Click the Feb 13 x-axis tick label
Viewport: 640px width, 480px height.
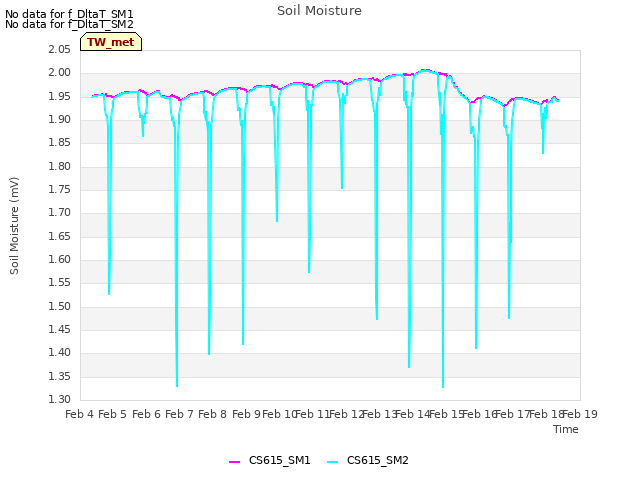tap(380, 414)
